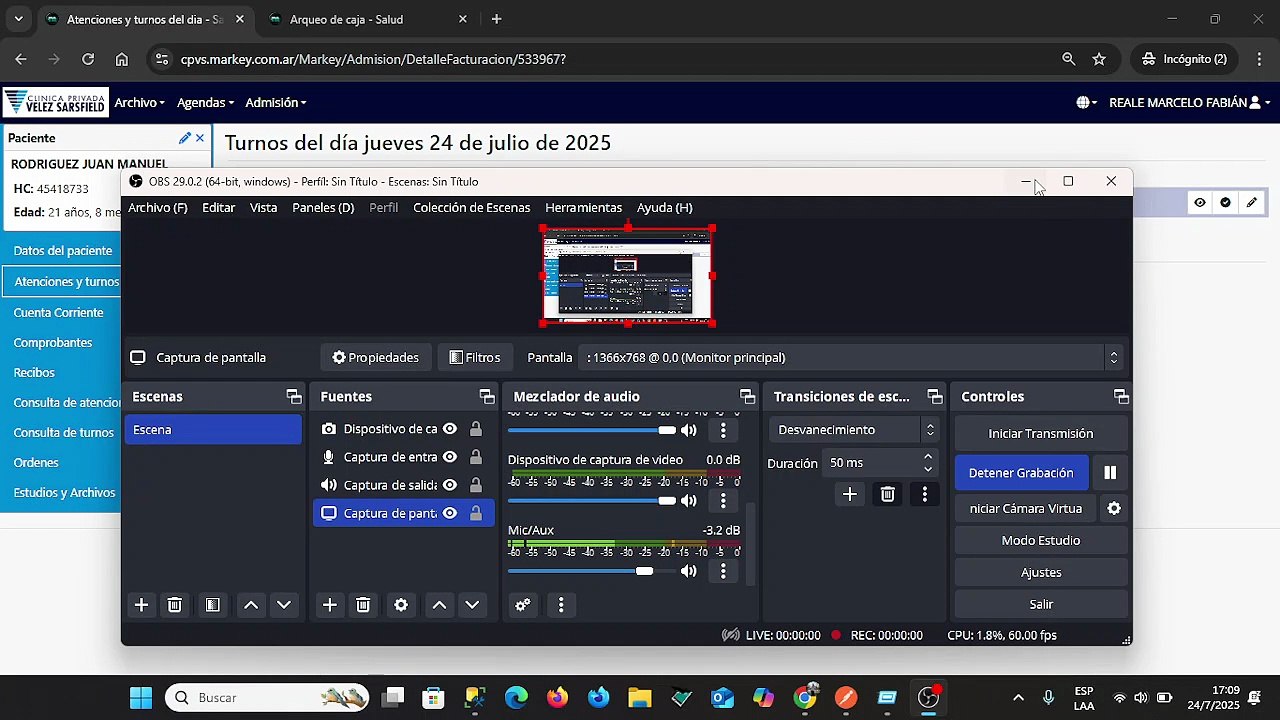Adjust Duración 50 ms stepper arrows
1280x720 pixels.
point(928,463)
